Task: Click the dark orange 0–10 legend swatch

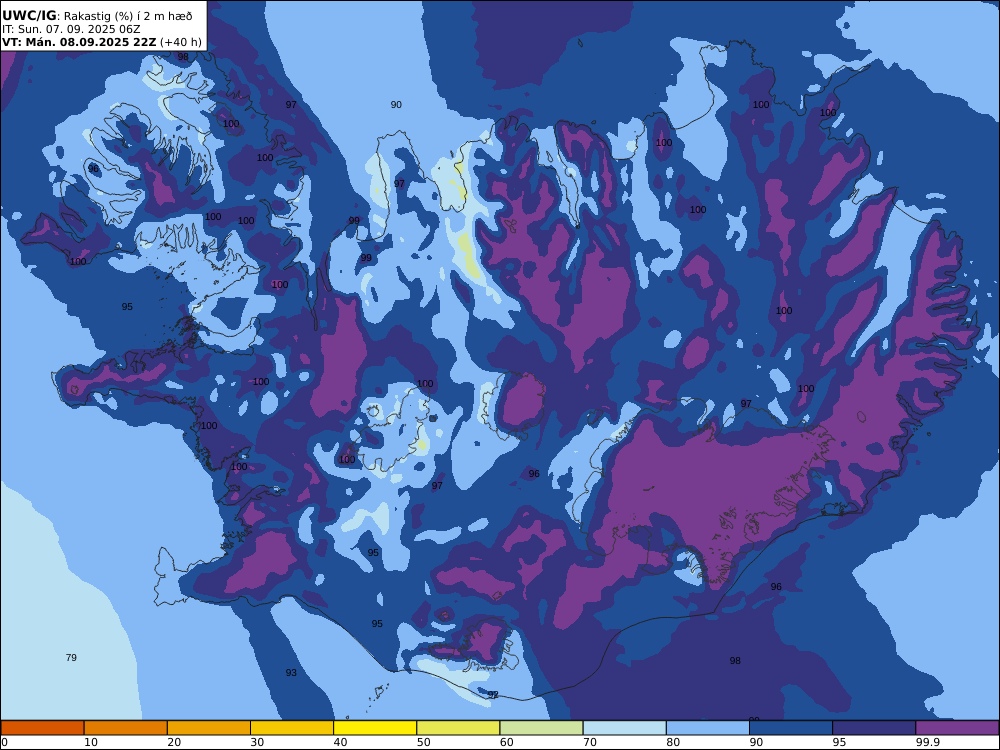Action: (x=42, y=728)
